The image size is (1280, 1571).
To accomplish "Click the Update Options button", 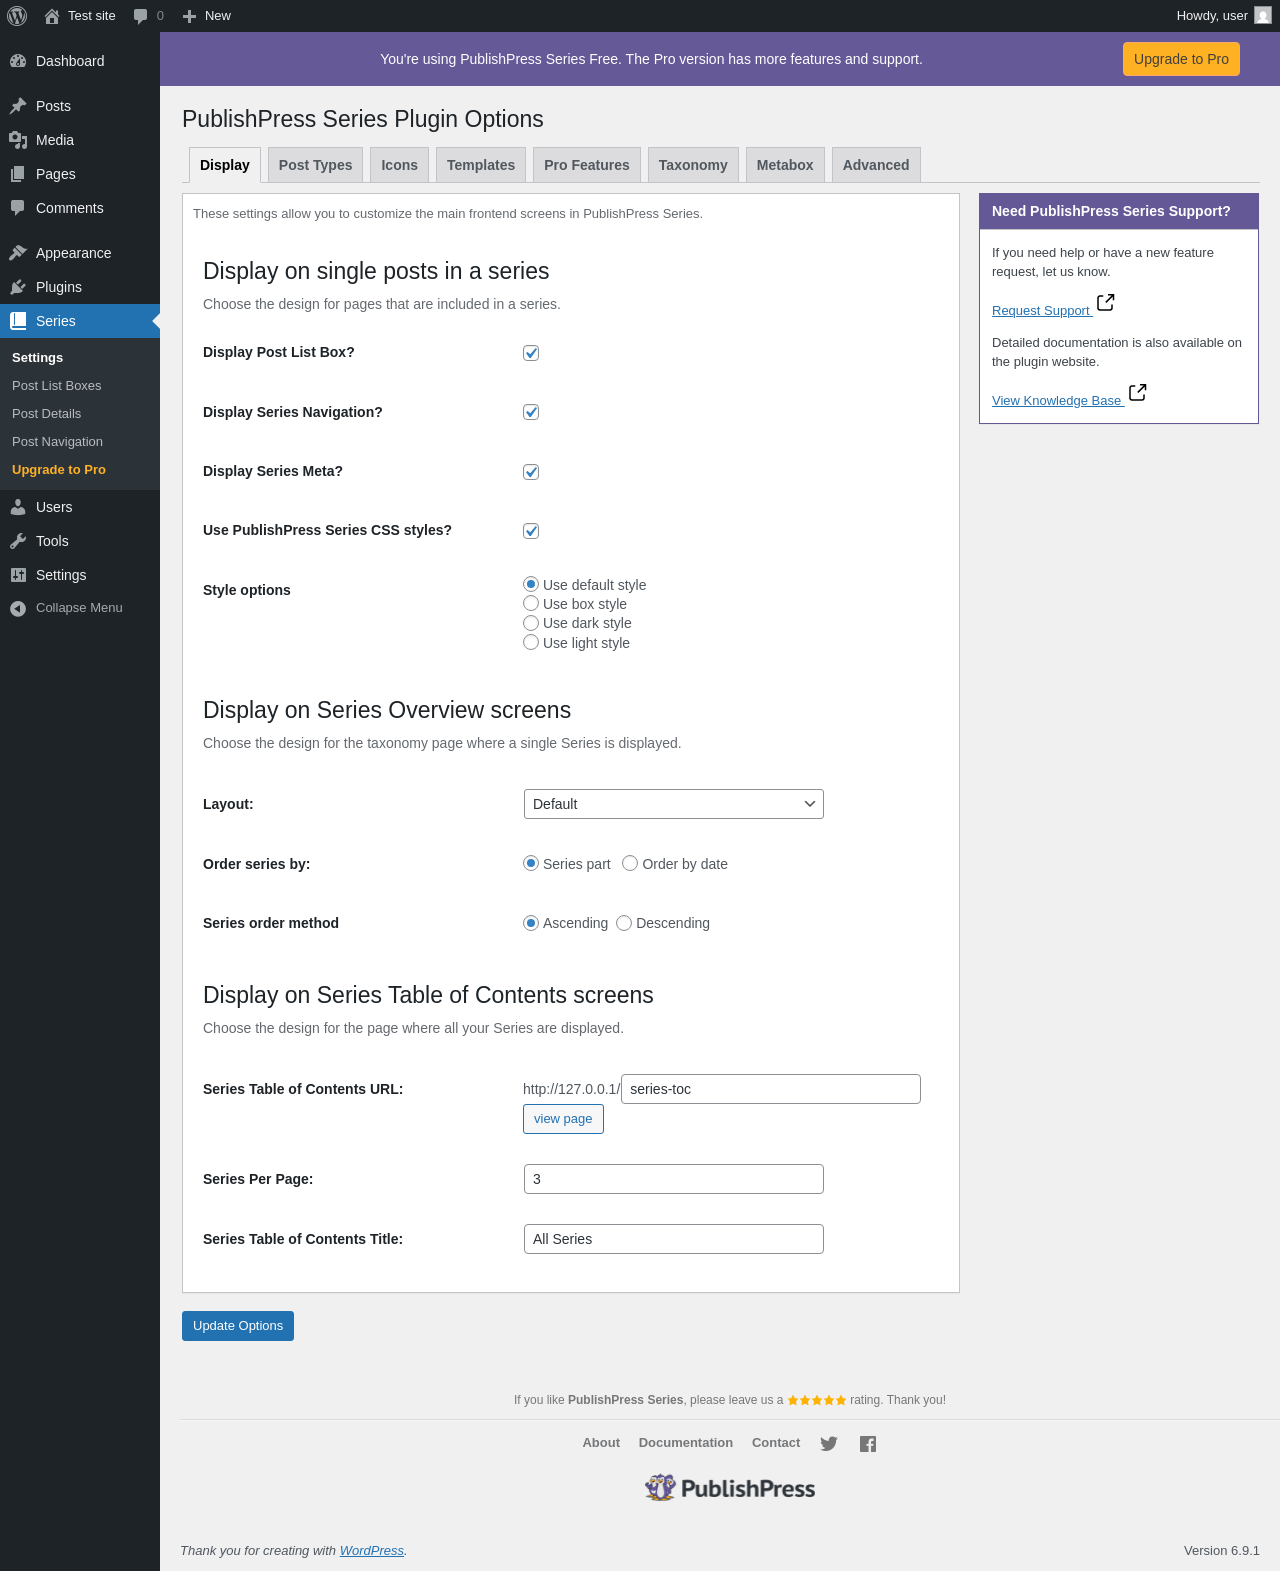I will pyautogui.click(x=238, y=1326).
